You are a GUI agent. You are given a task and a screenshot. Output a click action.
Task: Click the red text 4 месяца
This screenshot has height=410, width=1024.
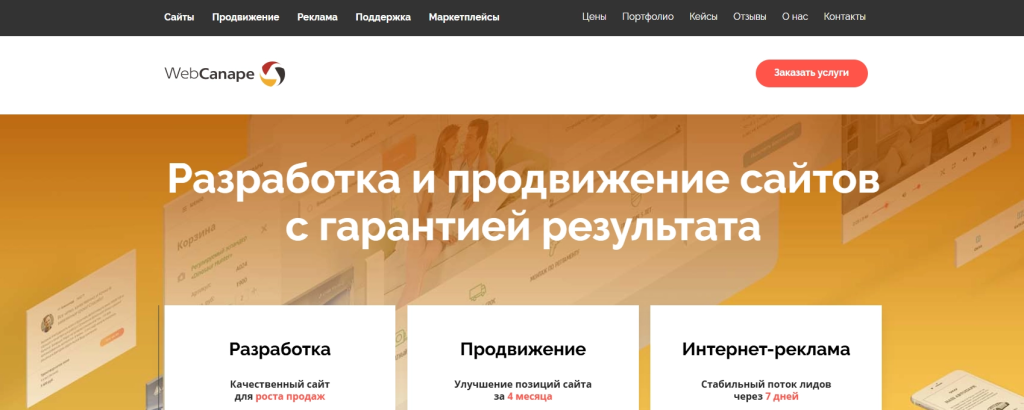tap(530, 396)
